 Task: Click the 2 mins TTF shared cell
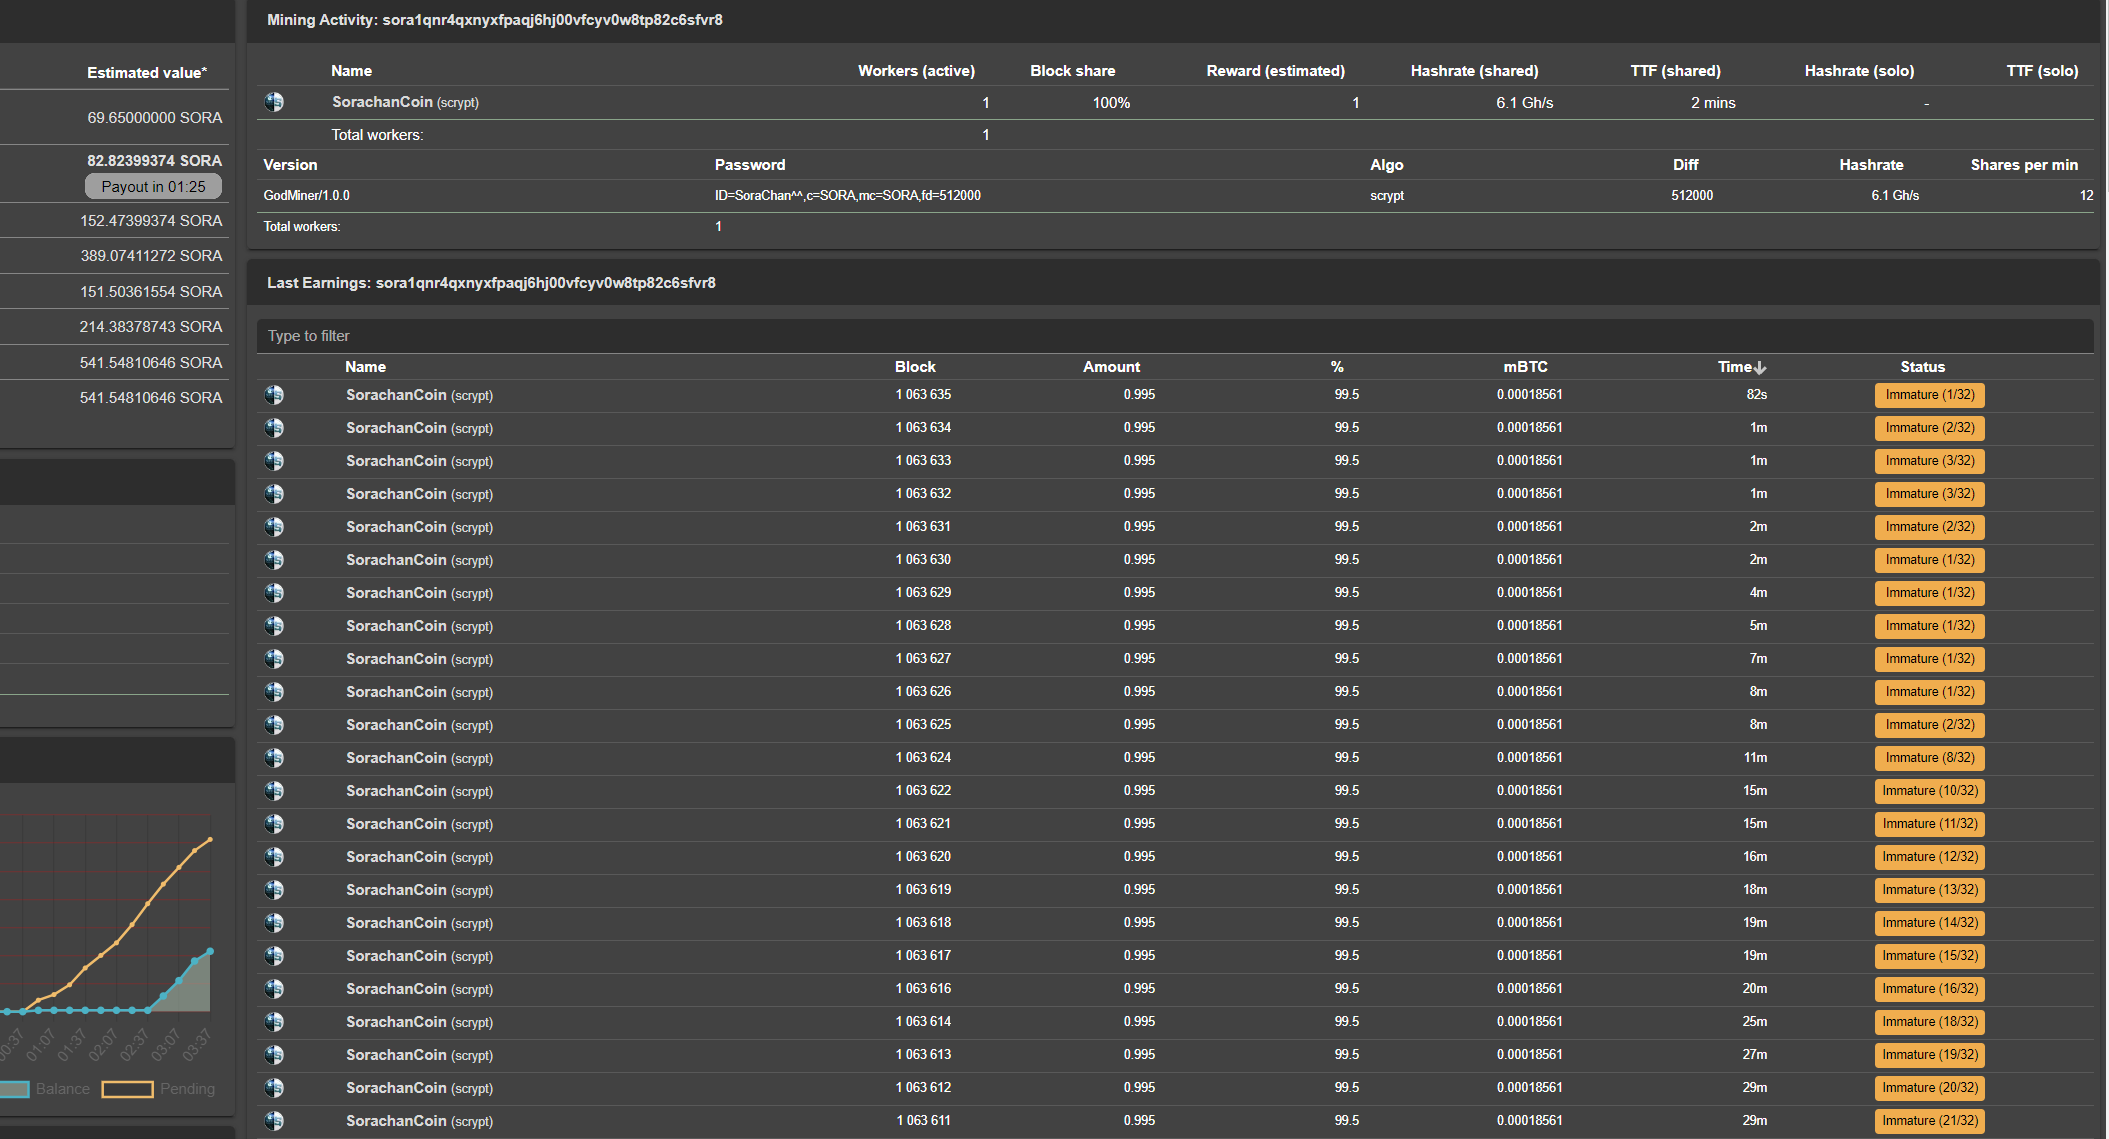pos(1713,103)
